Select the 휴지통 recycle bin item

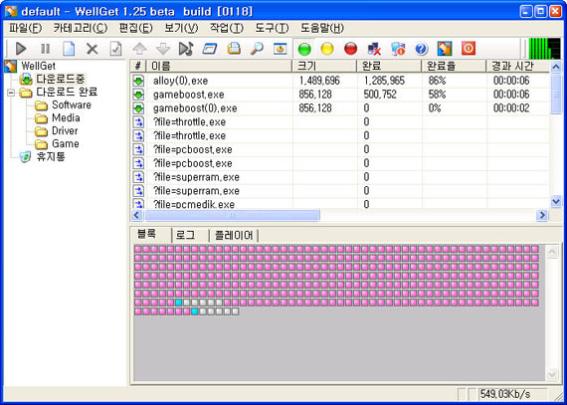click(51, 157)
